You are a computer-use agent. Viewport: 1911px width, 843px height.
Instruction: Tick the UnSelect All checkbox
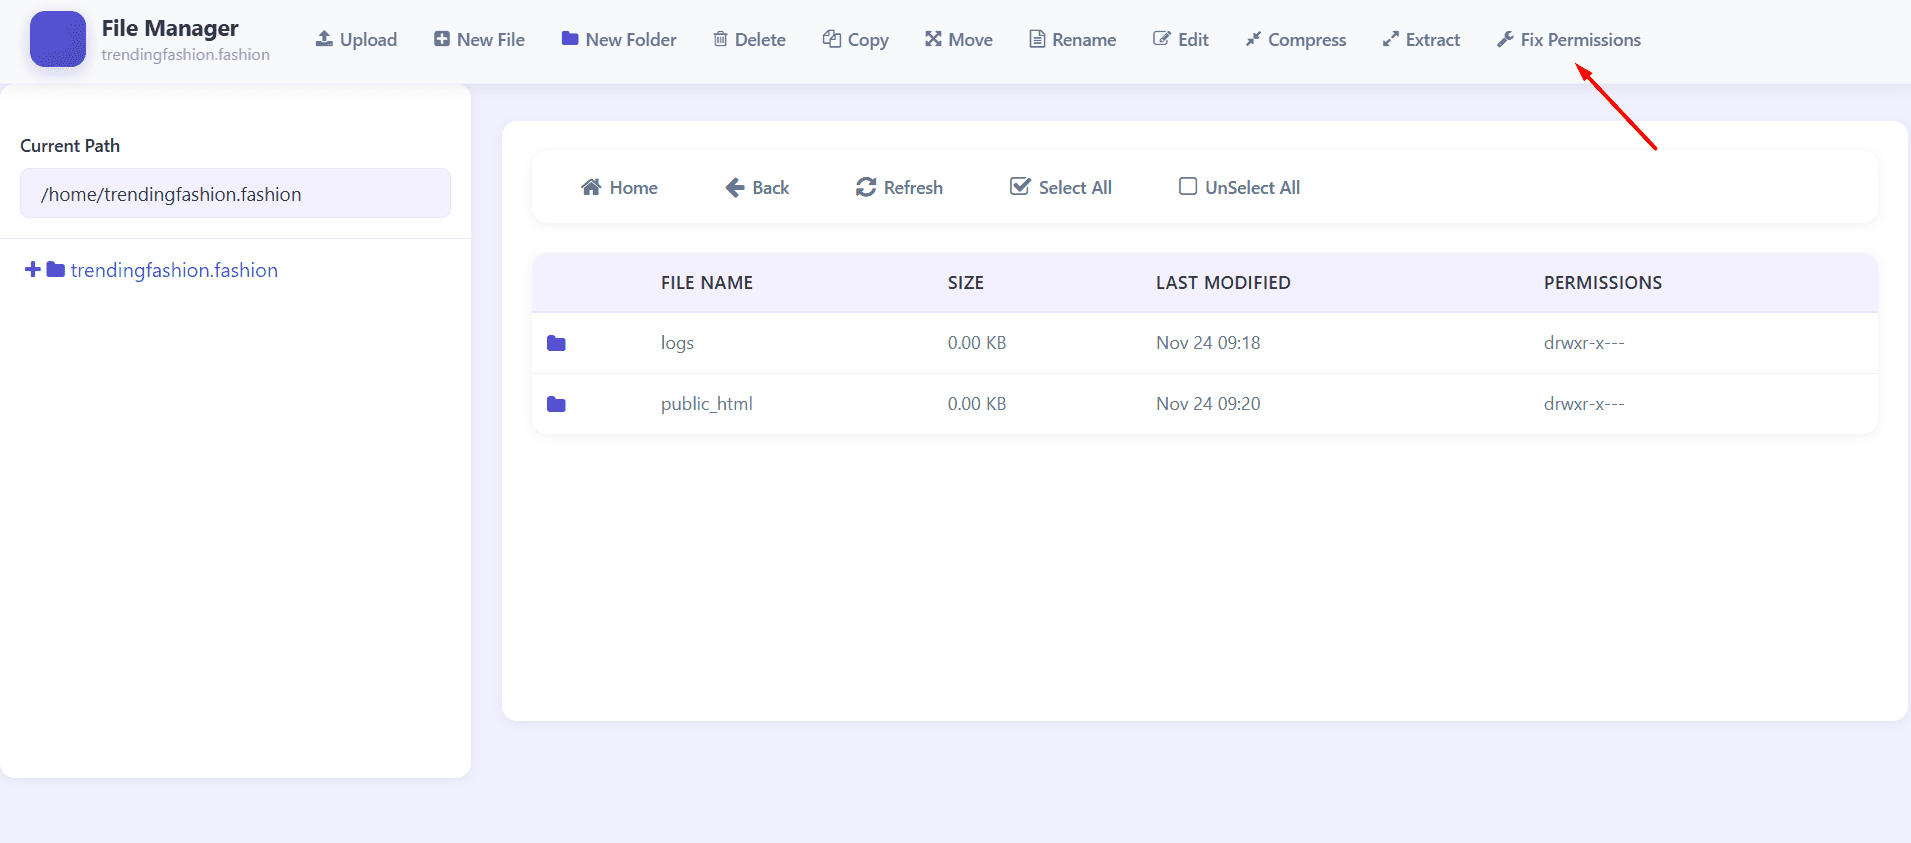pyautogui.click(x=1188, y=187)
